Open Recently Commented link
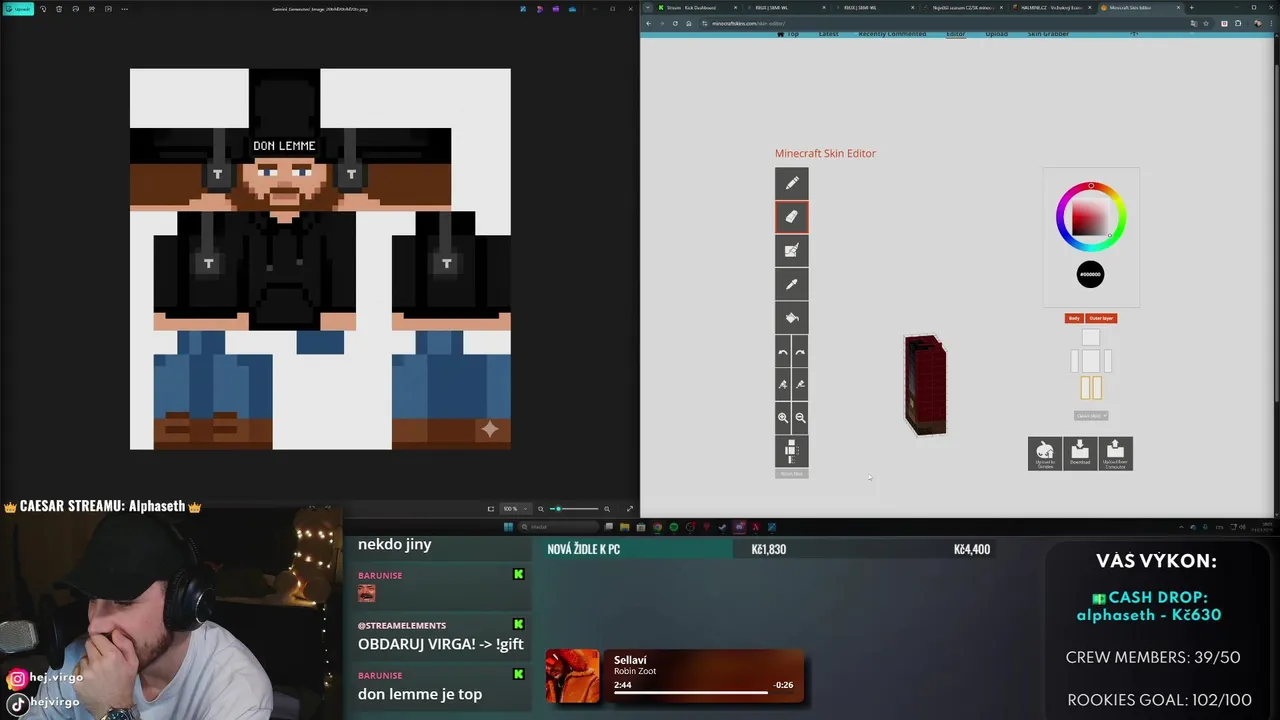The image size is (1280, 720). pyautogui.click(x=893, y=34)
